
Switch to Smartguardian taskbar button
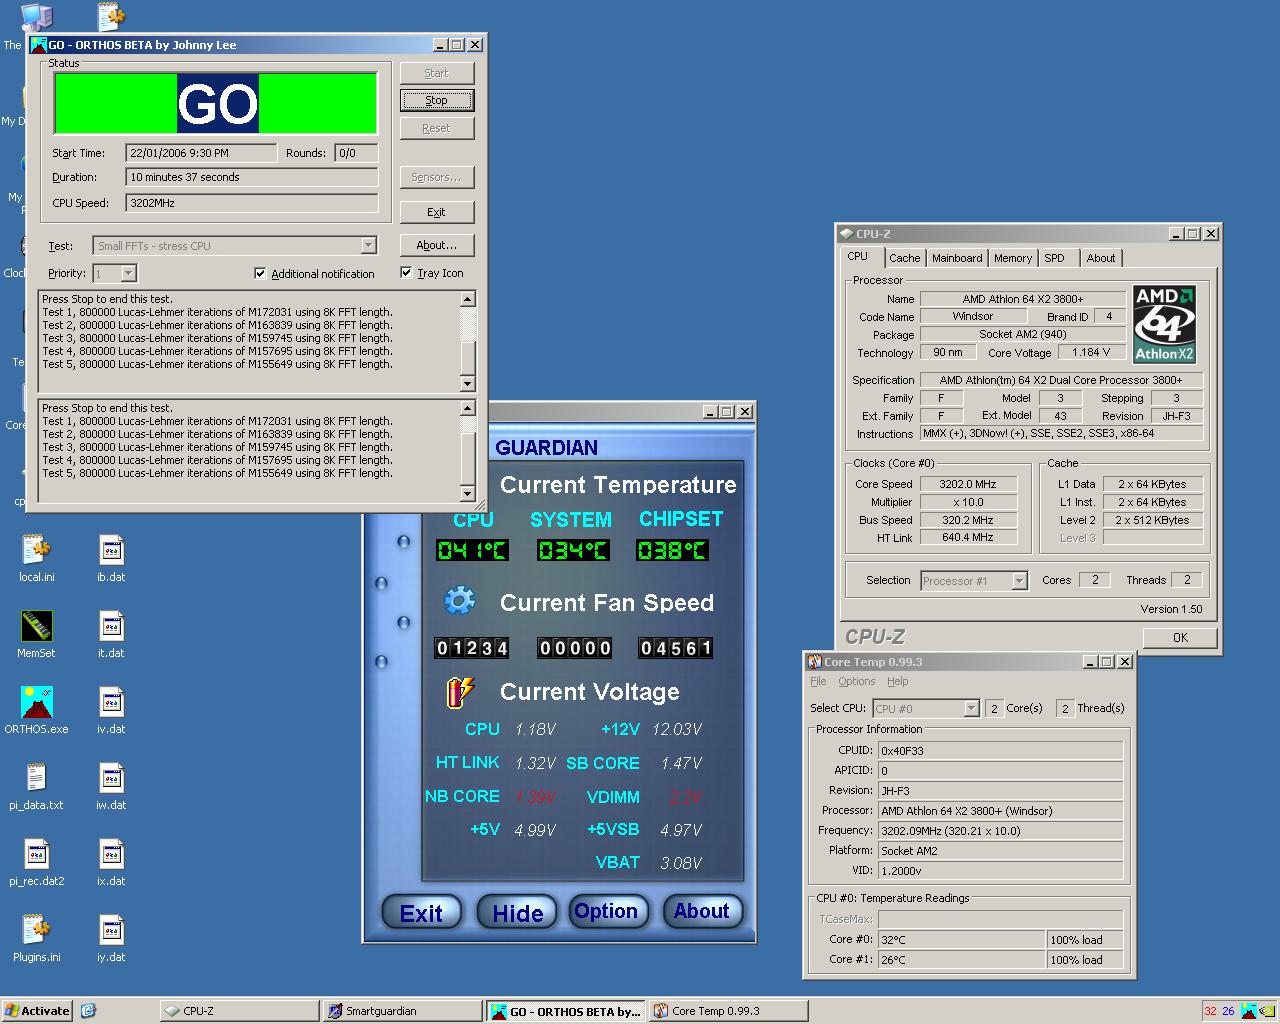point(403,1011)
